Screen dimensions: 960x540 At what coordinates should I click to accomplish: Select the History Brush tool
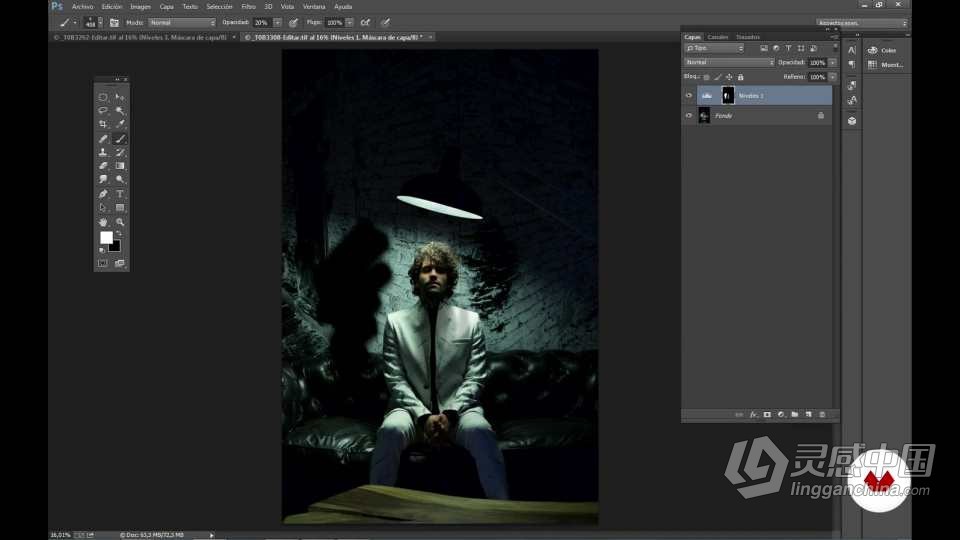(x=120, y=152)
